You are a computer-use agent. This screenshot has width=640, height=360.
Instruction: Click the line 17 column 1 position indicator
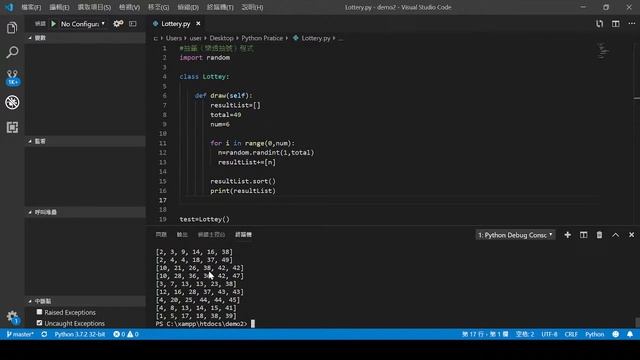pos(485,334)
